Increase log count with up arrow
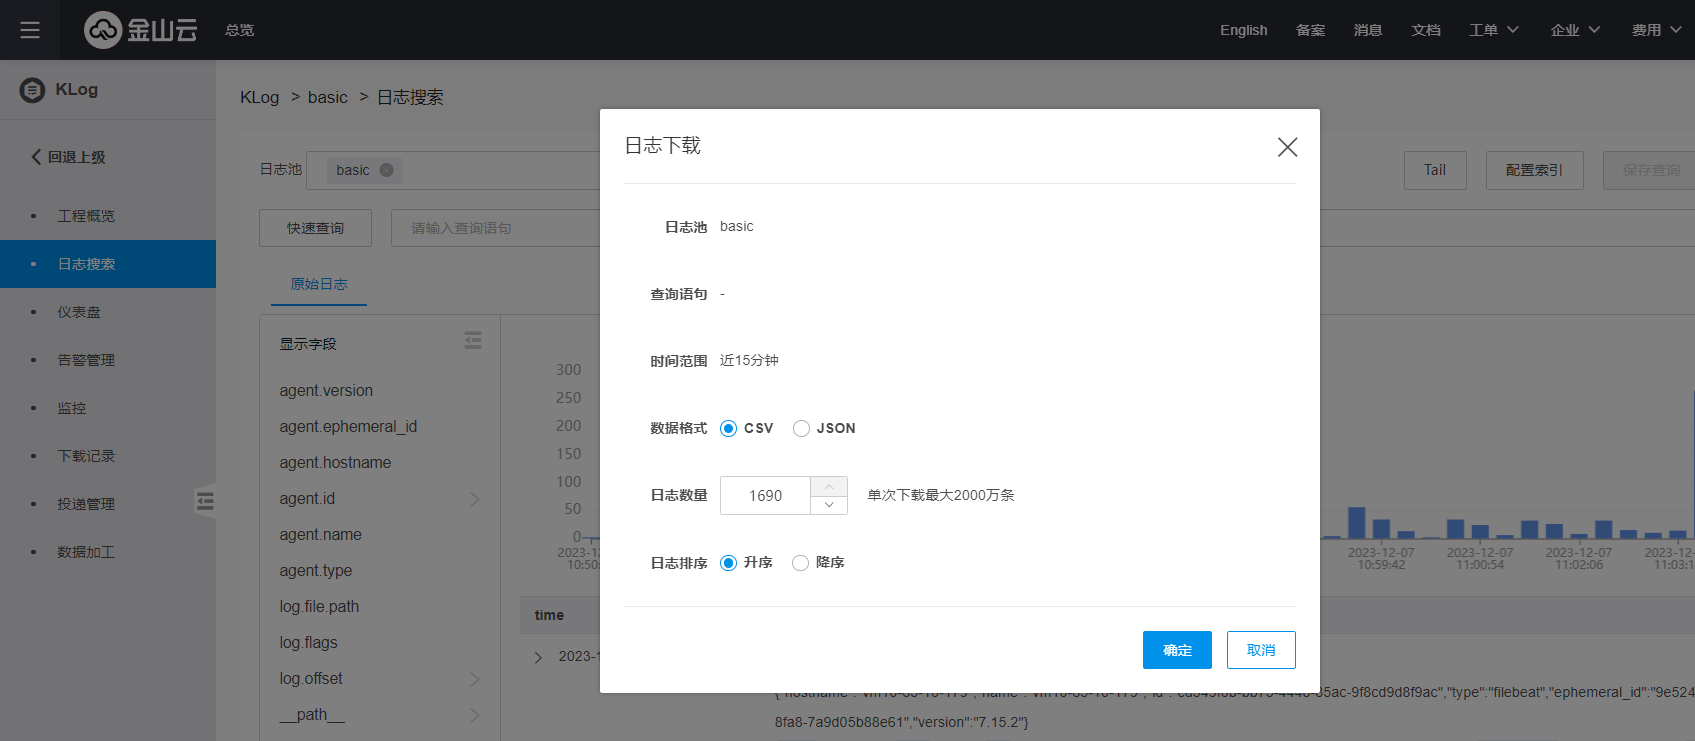 (x=829, y=486)
